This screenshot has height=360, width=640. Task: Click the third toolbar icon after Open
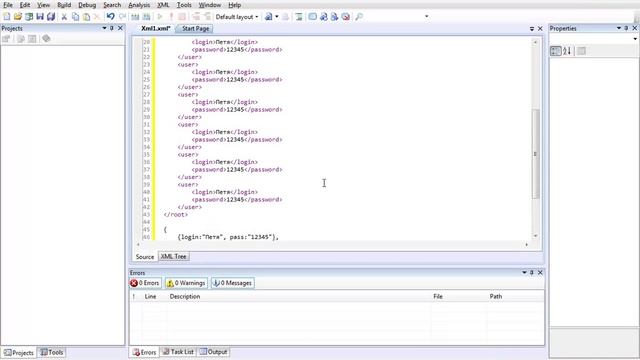[29, 17]
